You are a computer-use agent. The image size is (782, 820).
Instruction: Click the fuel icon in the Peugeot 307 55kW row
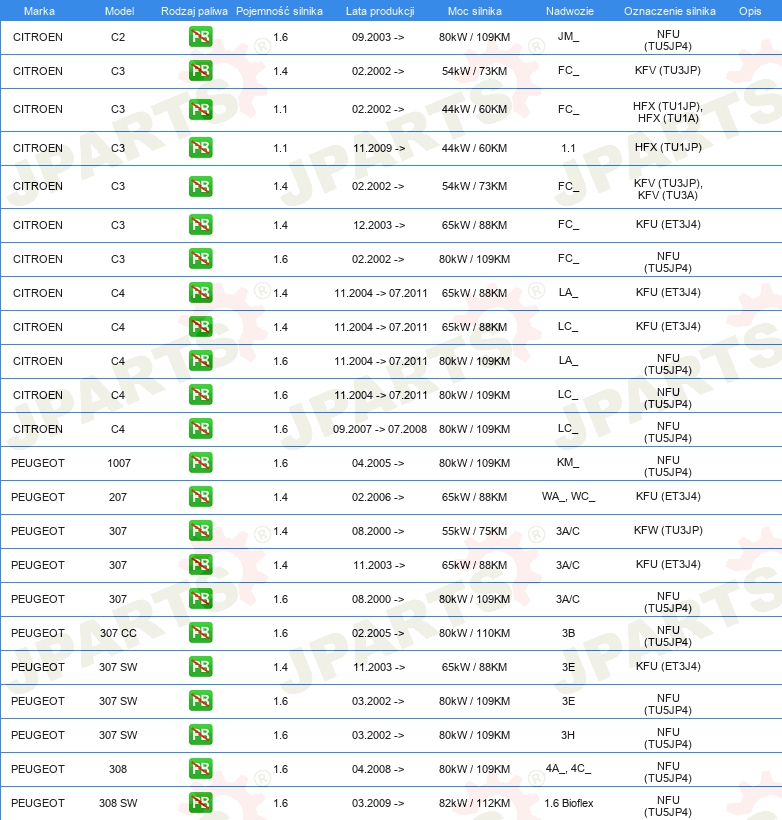tap(200, 531)
